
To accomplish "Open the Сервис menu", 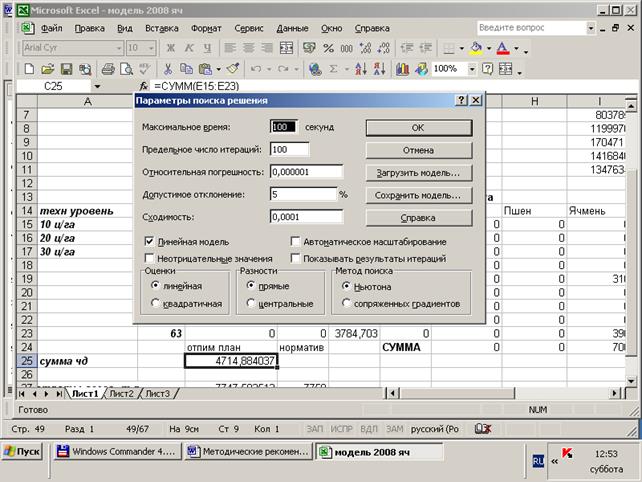I will pos(249,28).
